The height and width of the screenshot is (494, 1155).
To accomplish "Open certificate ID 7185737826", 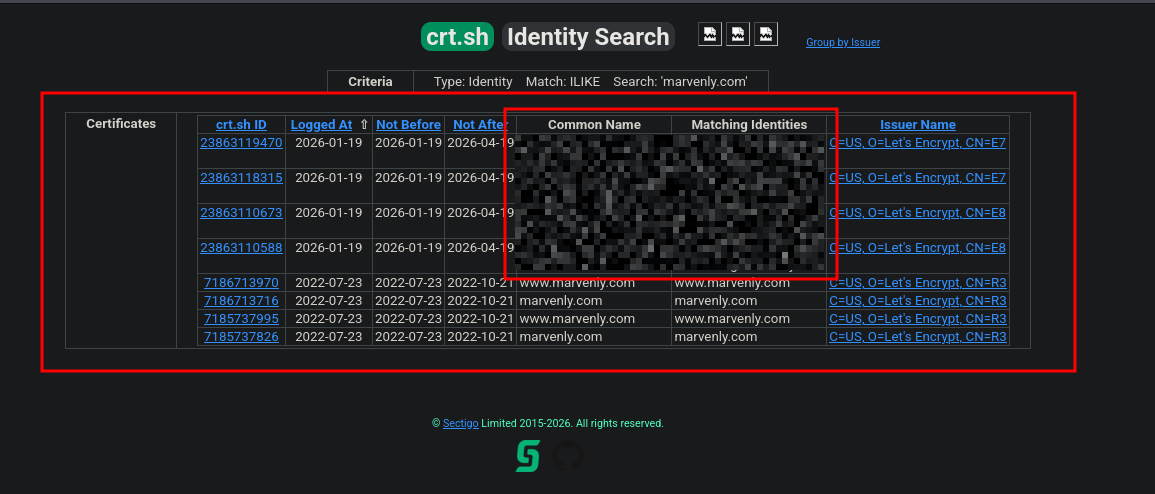I will coord(241,337).
